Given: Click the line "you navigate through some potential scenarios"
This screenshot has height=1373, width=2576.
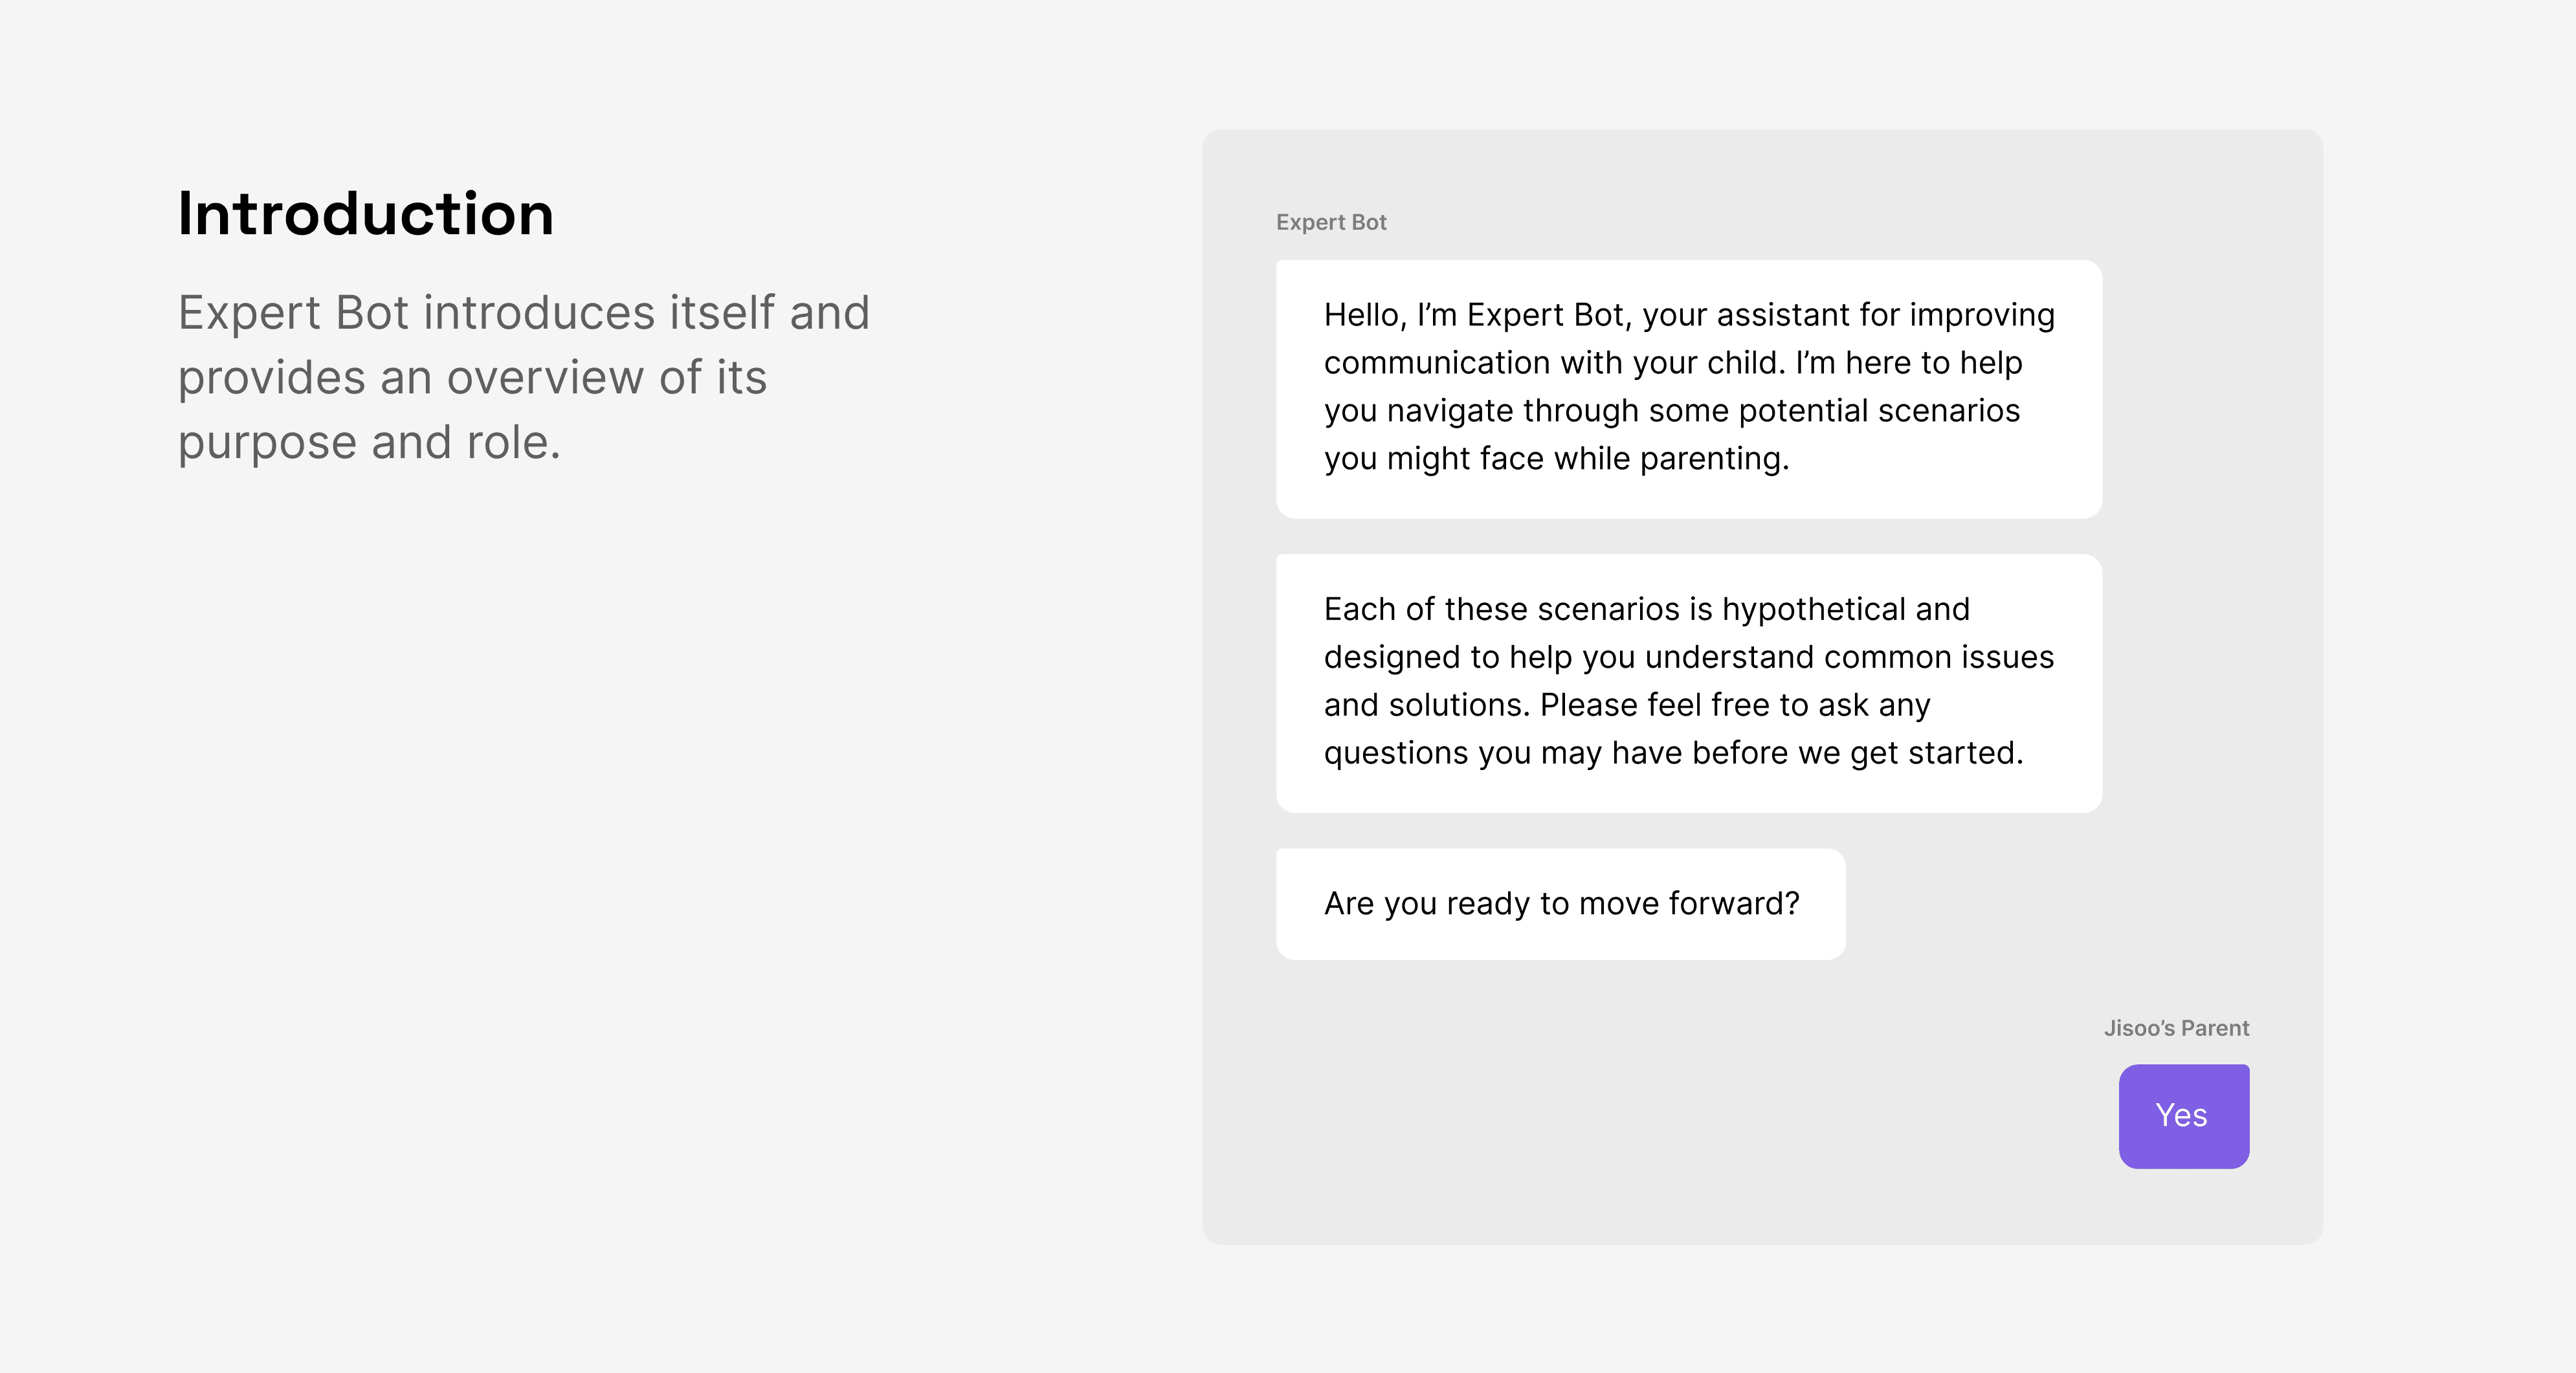Looking at the screenshot, I should click(1672, 411).
